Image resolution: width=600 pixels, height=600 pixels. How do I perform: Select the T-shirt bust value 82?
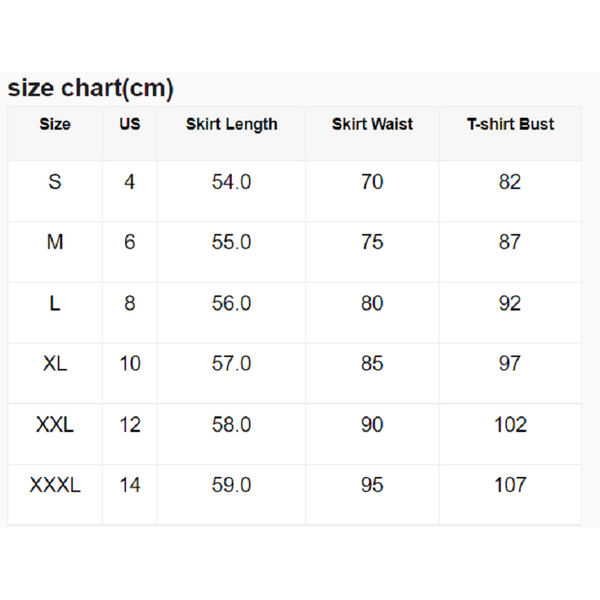point(510,182)
